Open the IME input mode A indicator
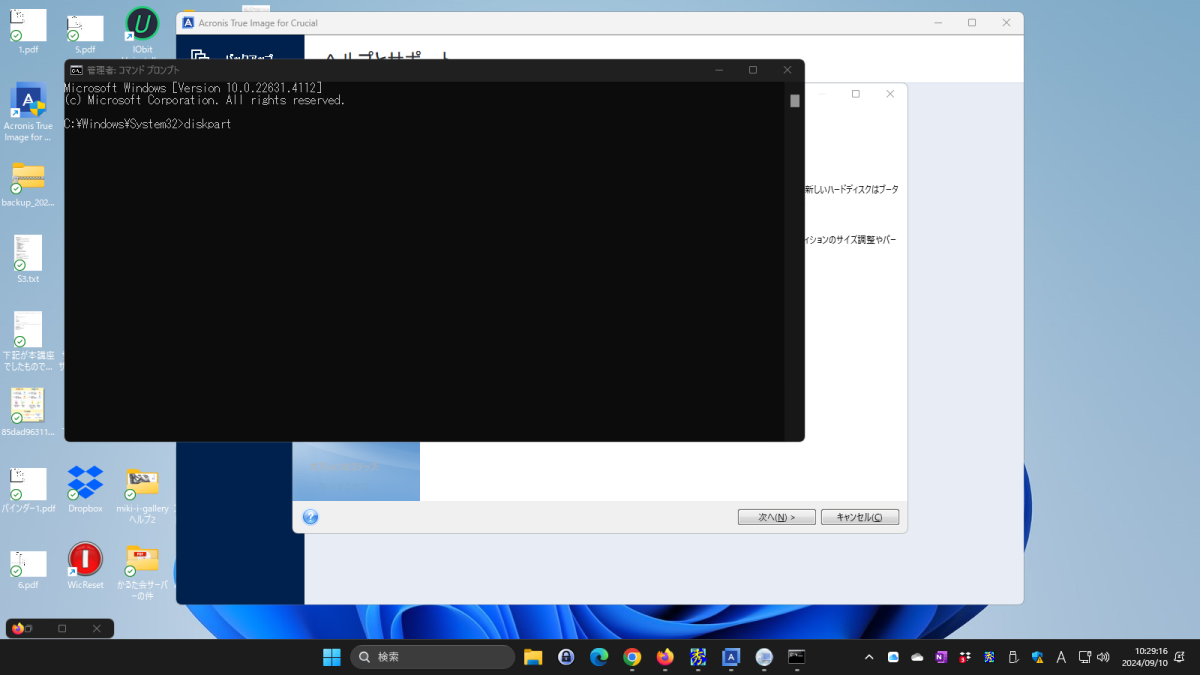Screen dimensions: 1200x675 coord(1060,657)
